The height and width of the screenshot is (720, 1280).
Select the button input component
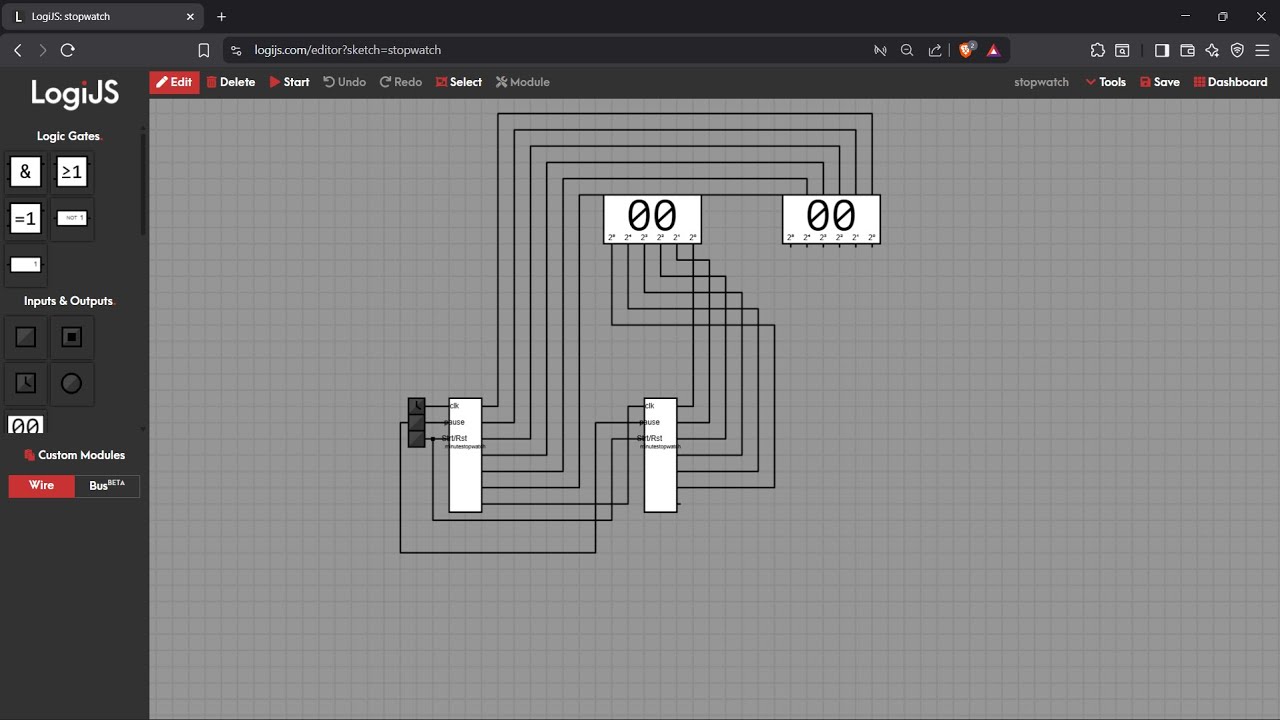pyautogui.click(x=72, y=338)
